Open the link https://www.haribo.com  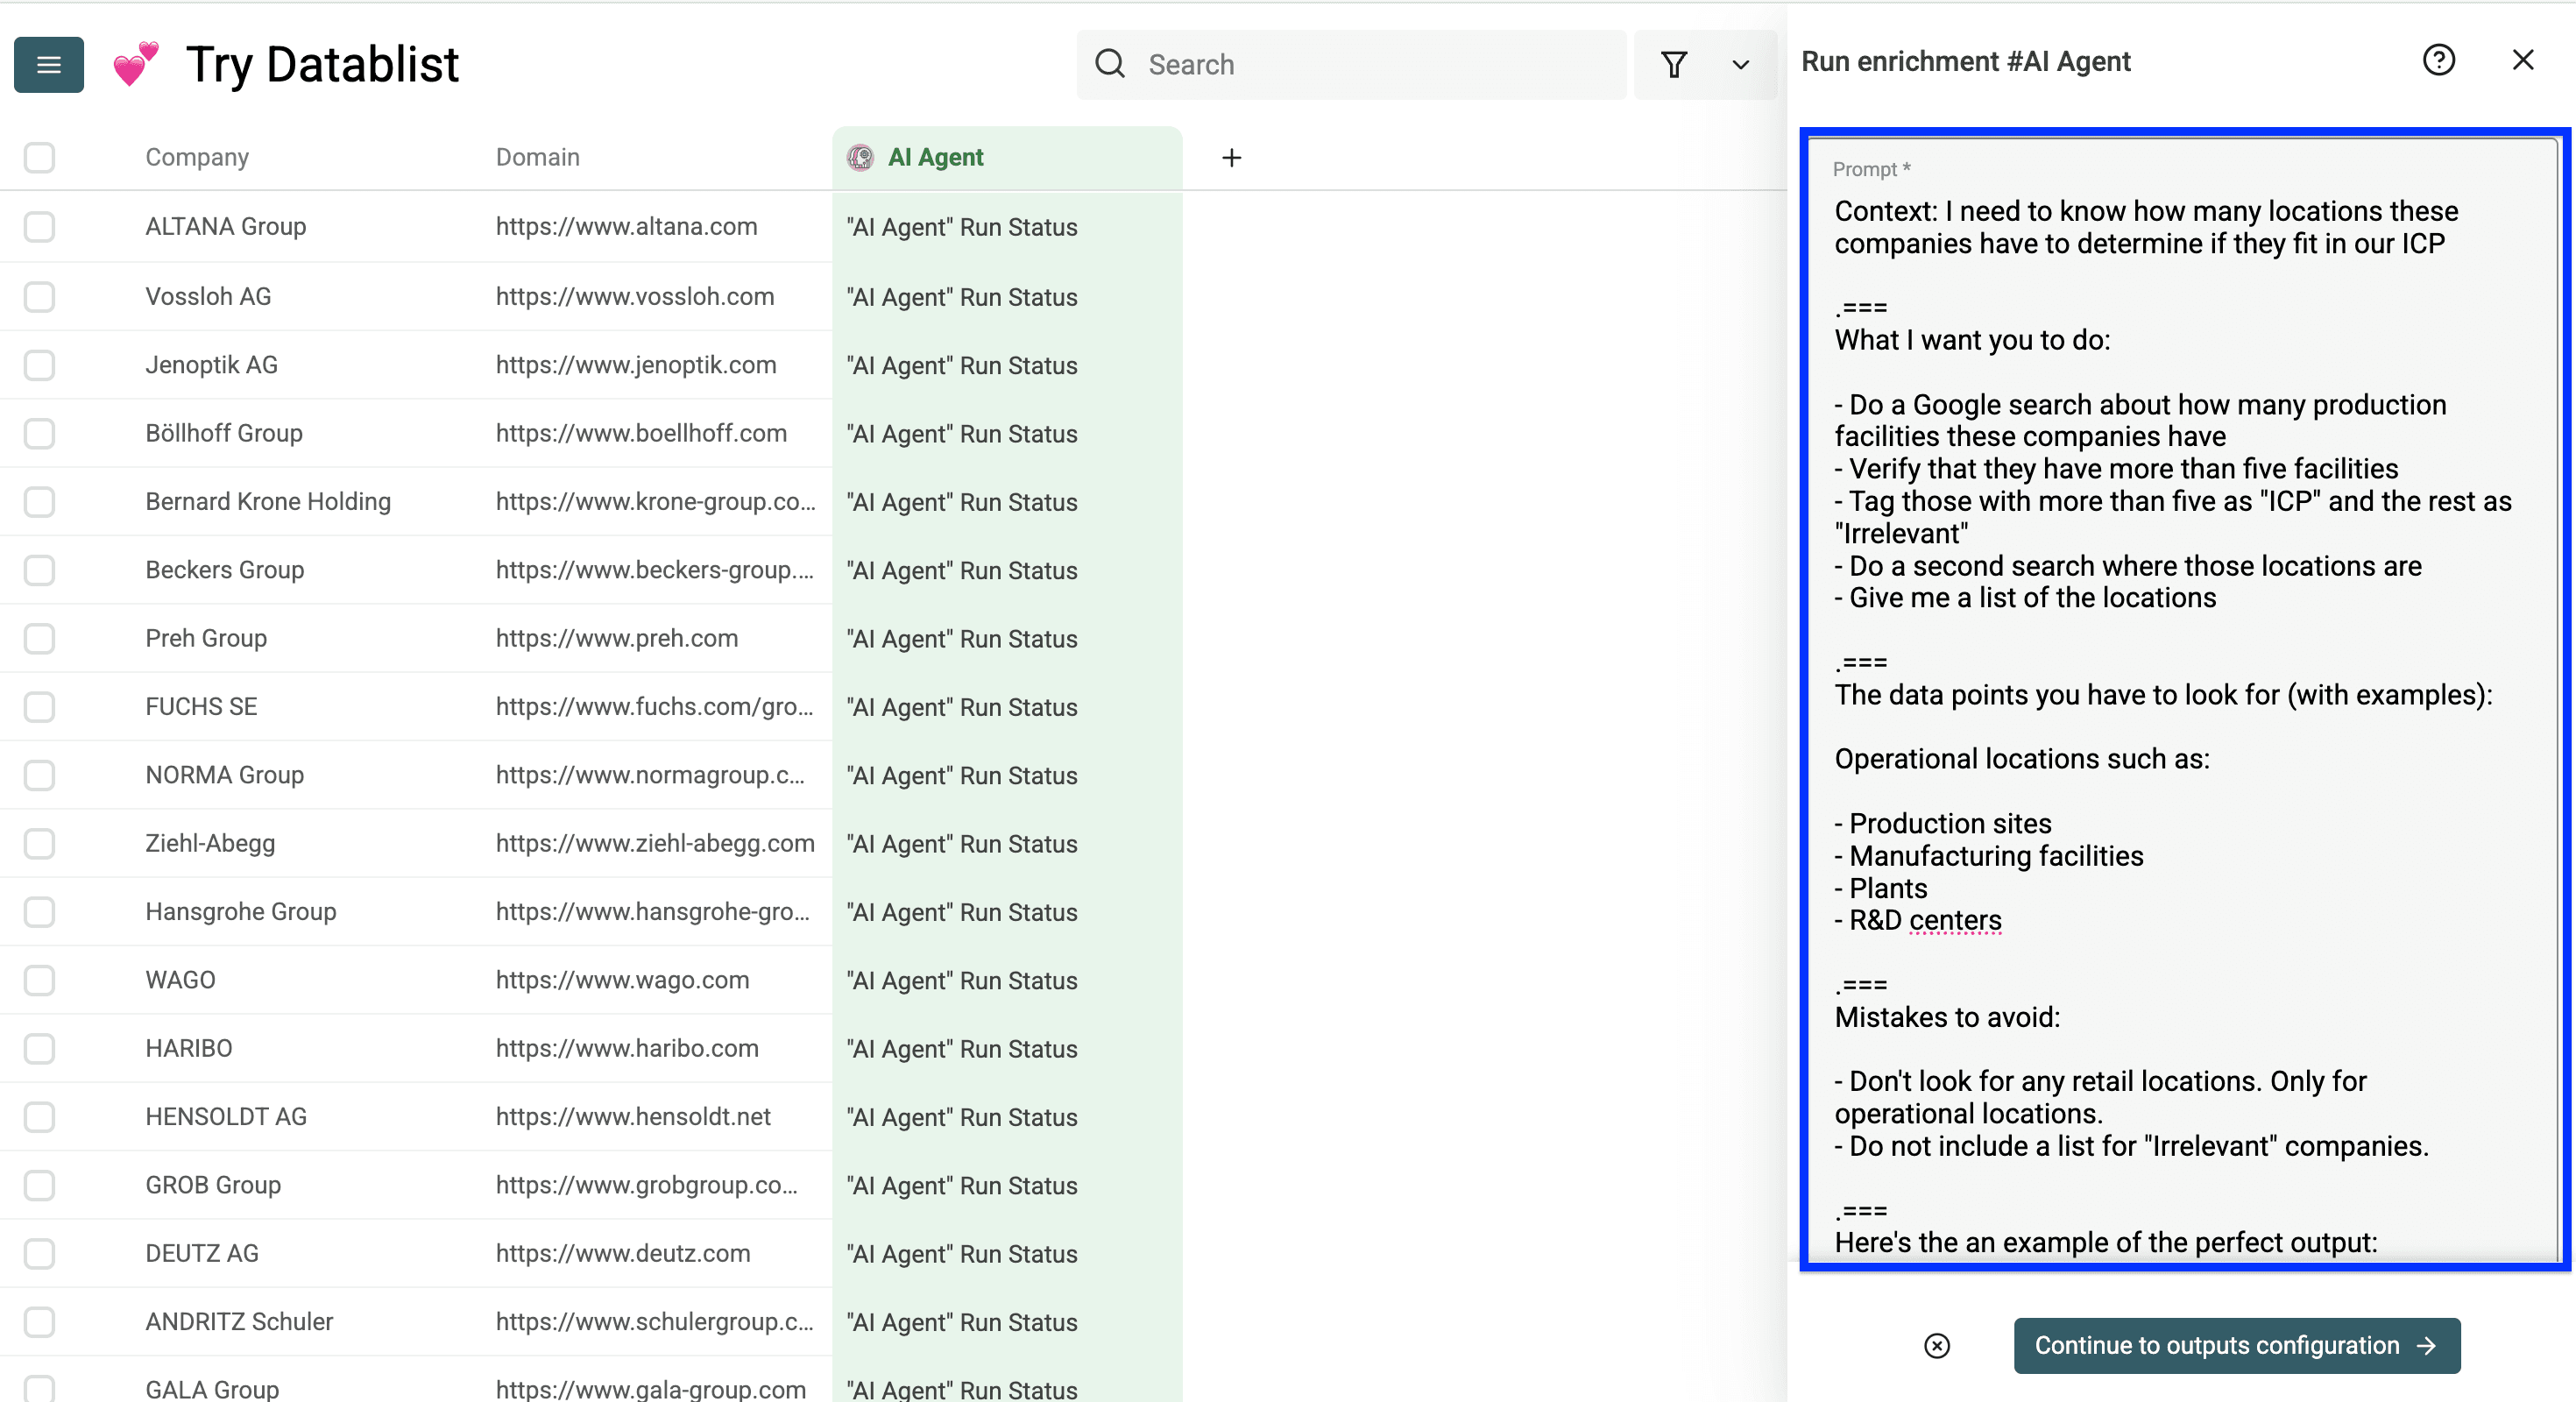point(627,1048)
